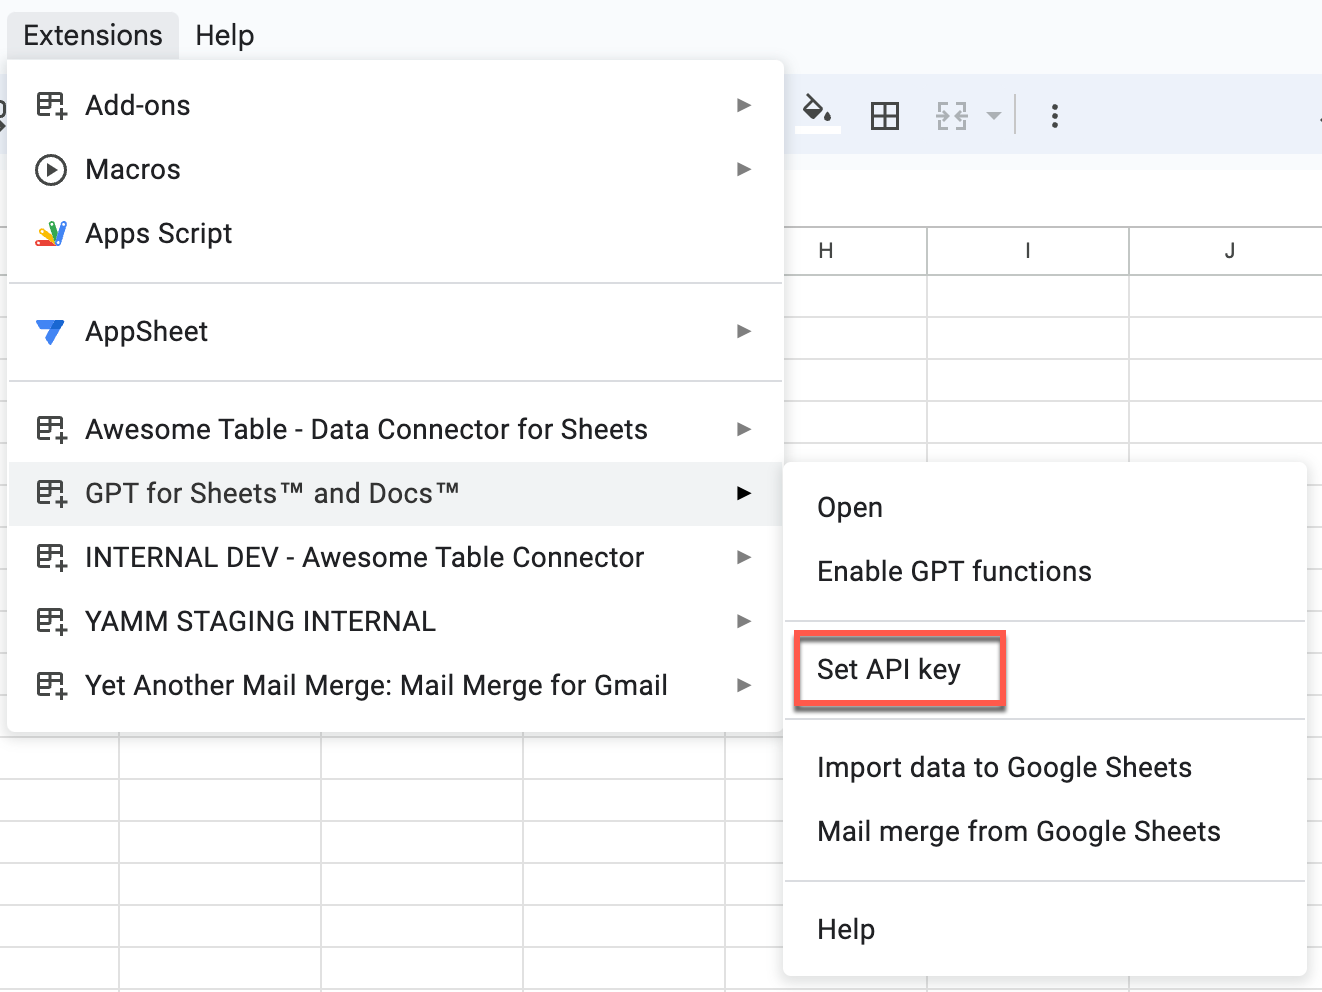Select YAMM STAGING INTERNAL entry
1322x992 pixels.
point(395,621)
